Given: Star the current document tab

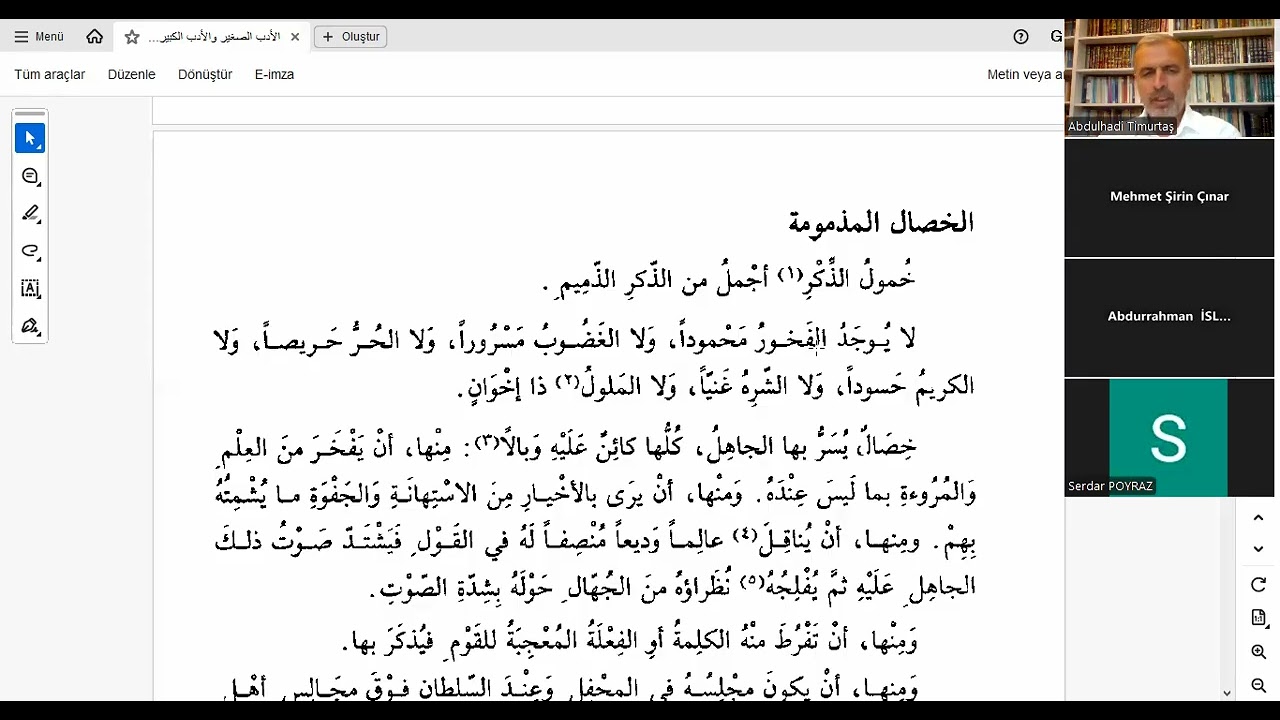Looking at the screenshot, I should click(132, 37).
